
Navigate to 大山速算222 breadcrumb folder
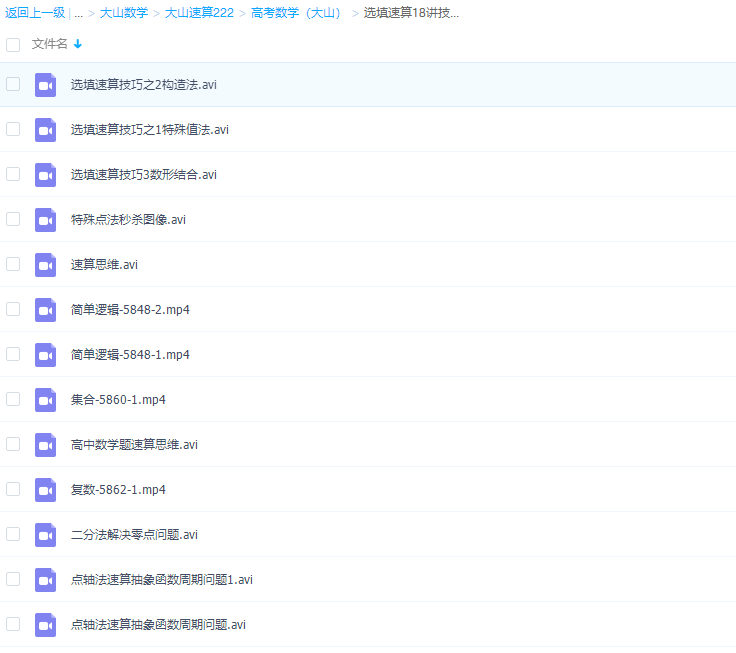tap(199, 13)
